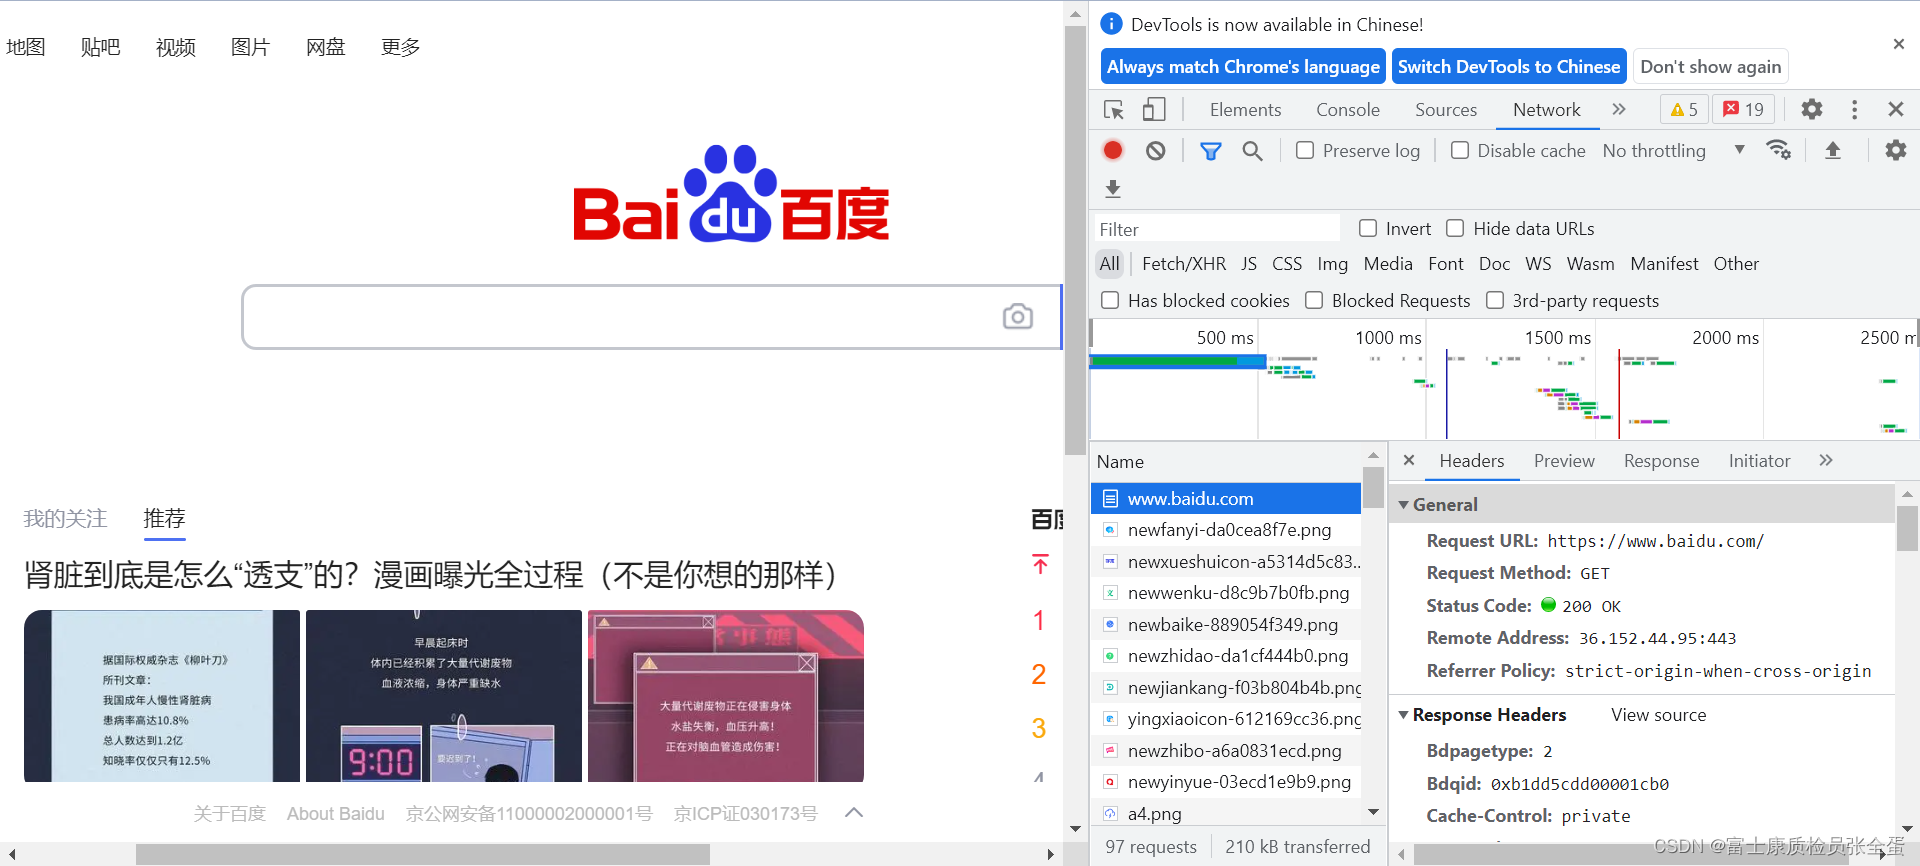Open network settings gear icon
This screenshot has width=1920, height=866.
point(1895,150)
